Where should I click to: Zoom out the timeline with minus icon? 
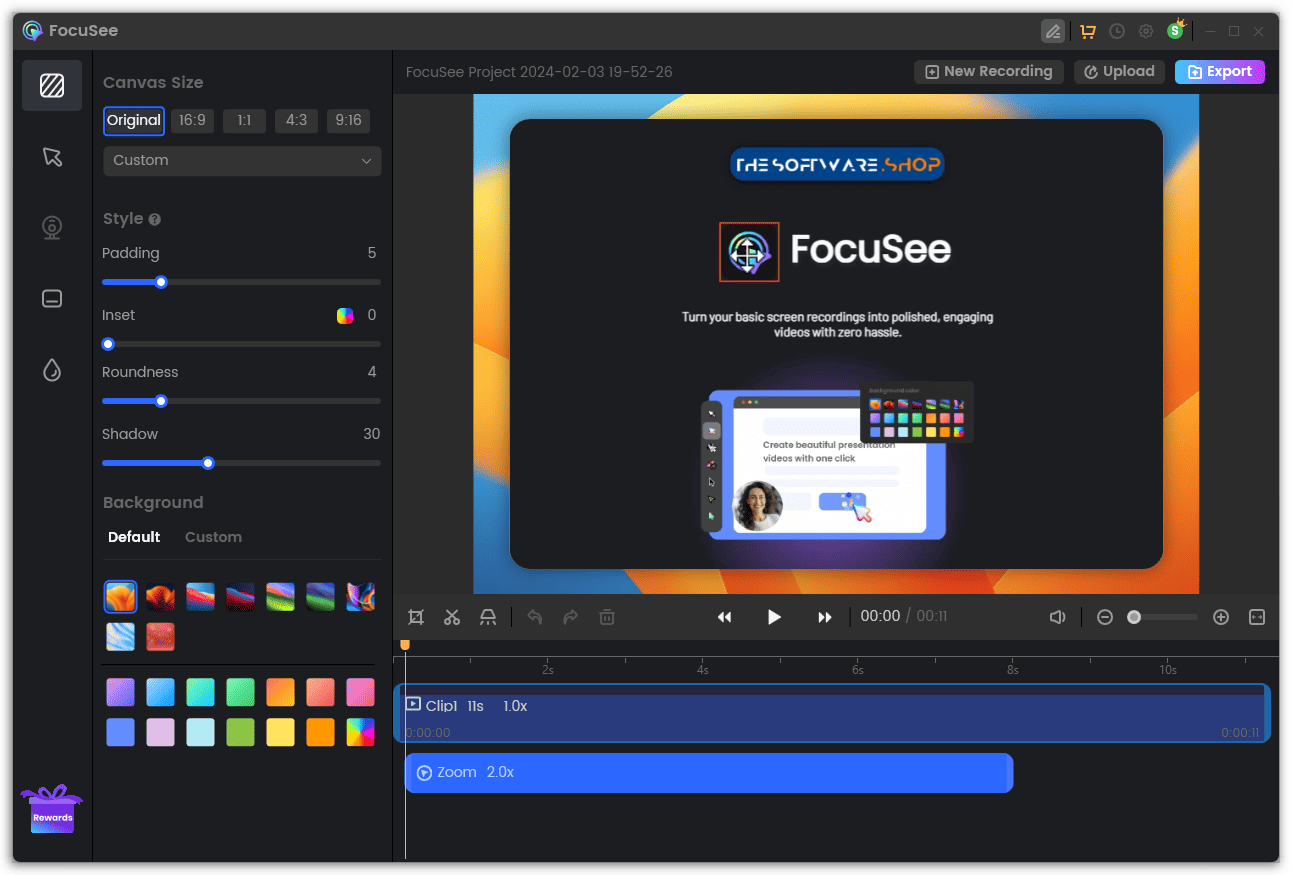pos(1105,617)
